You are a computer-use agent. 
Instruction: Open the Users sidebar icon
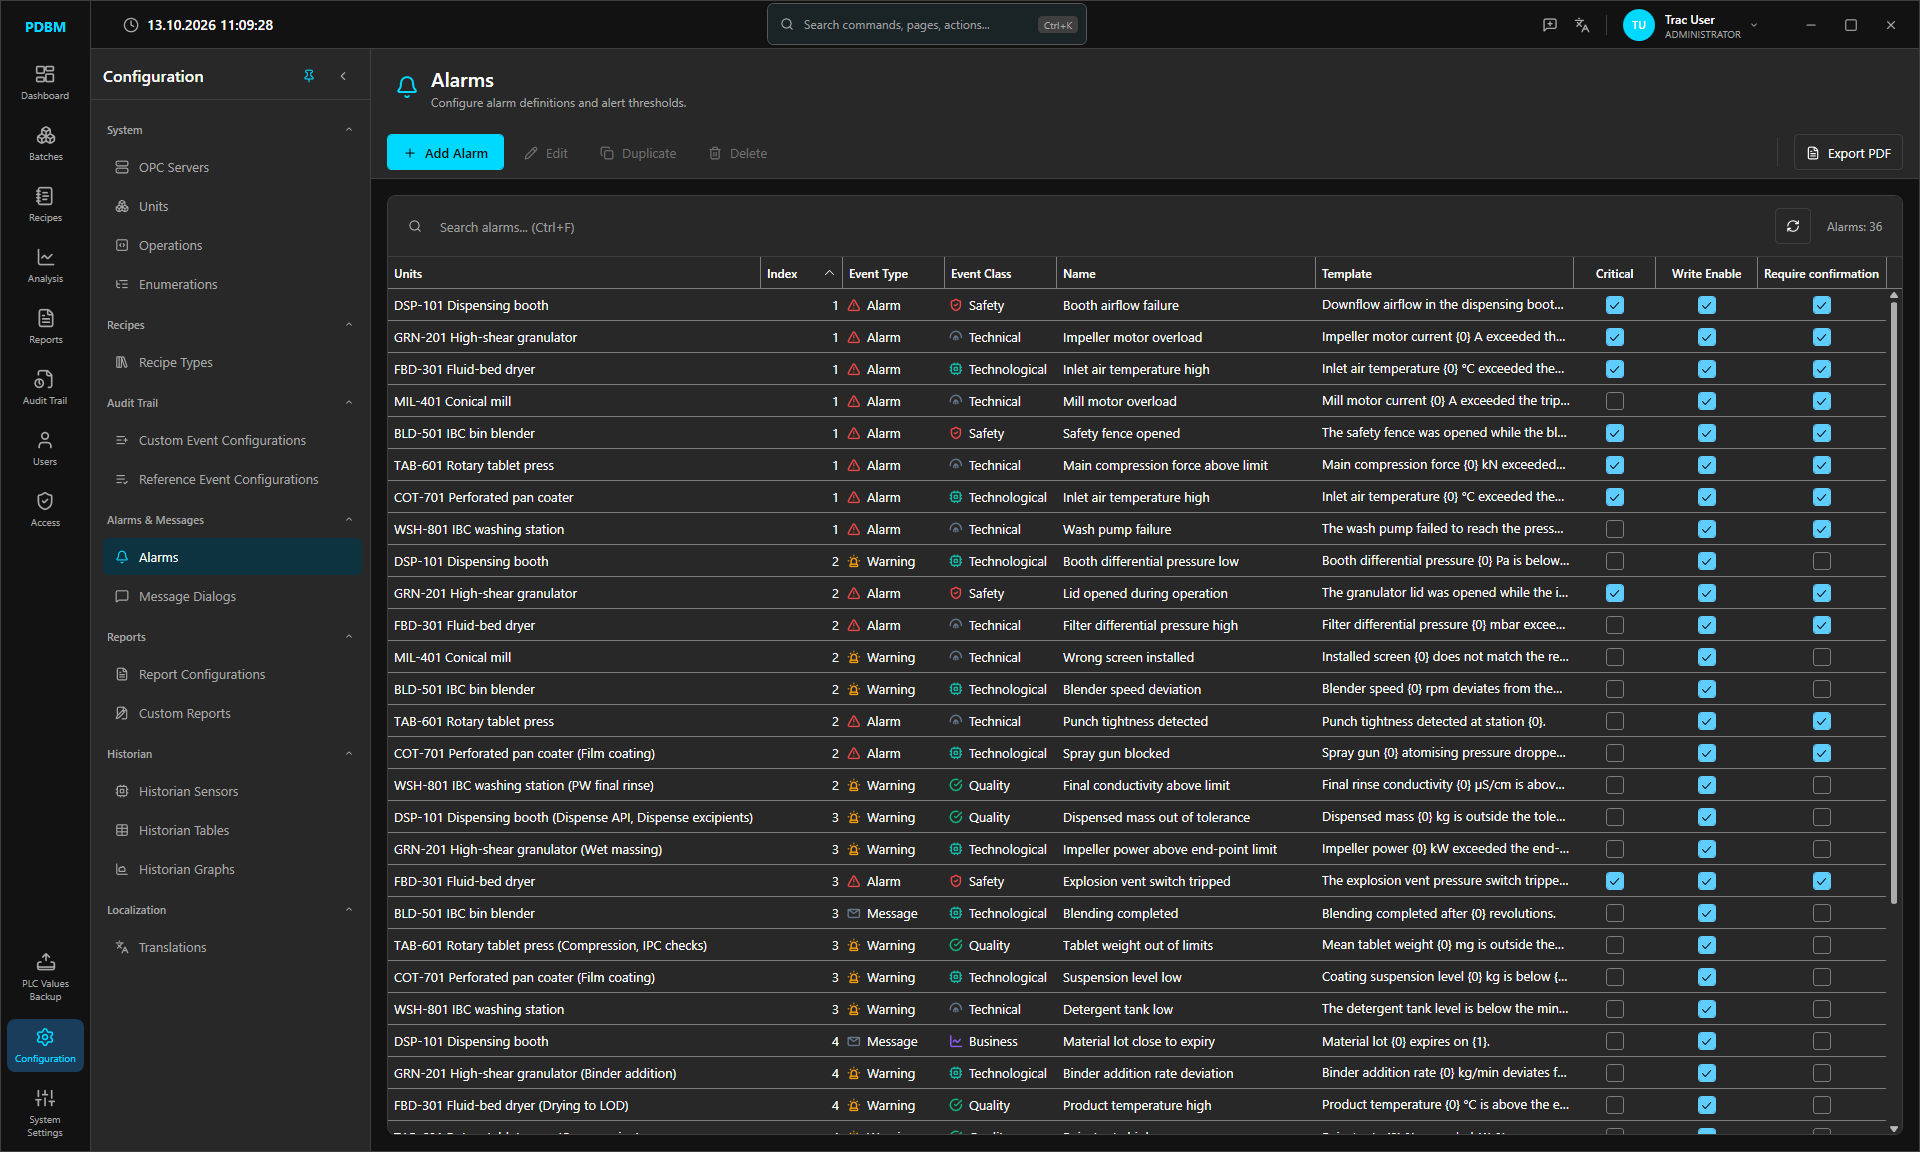45,449
